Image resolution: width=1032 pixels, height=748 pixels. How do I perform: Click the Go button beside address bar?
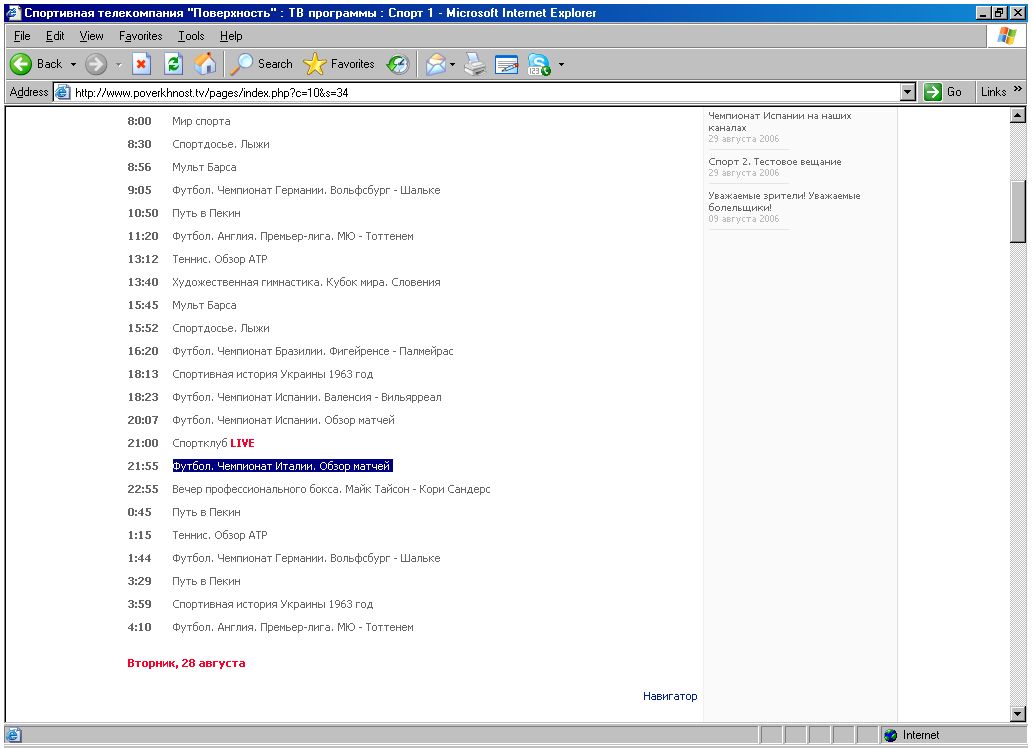(x=943, y=92)
